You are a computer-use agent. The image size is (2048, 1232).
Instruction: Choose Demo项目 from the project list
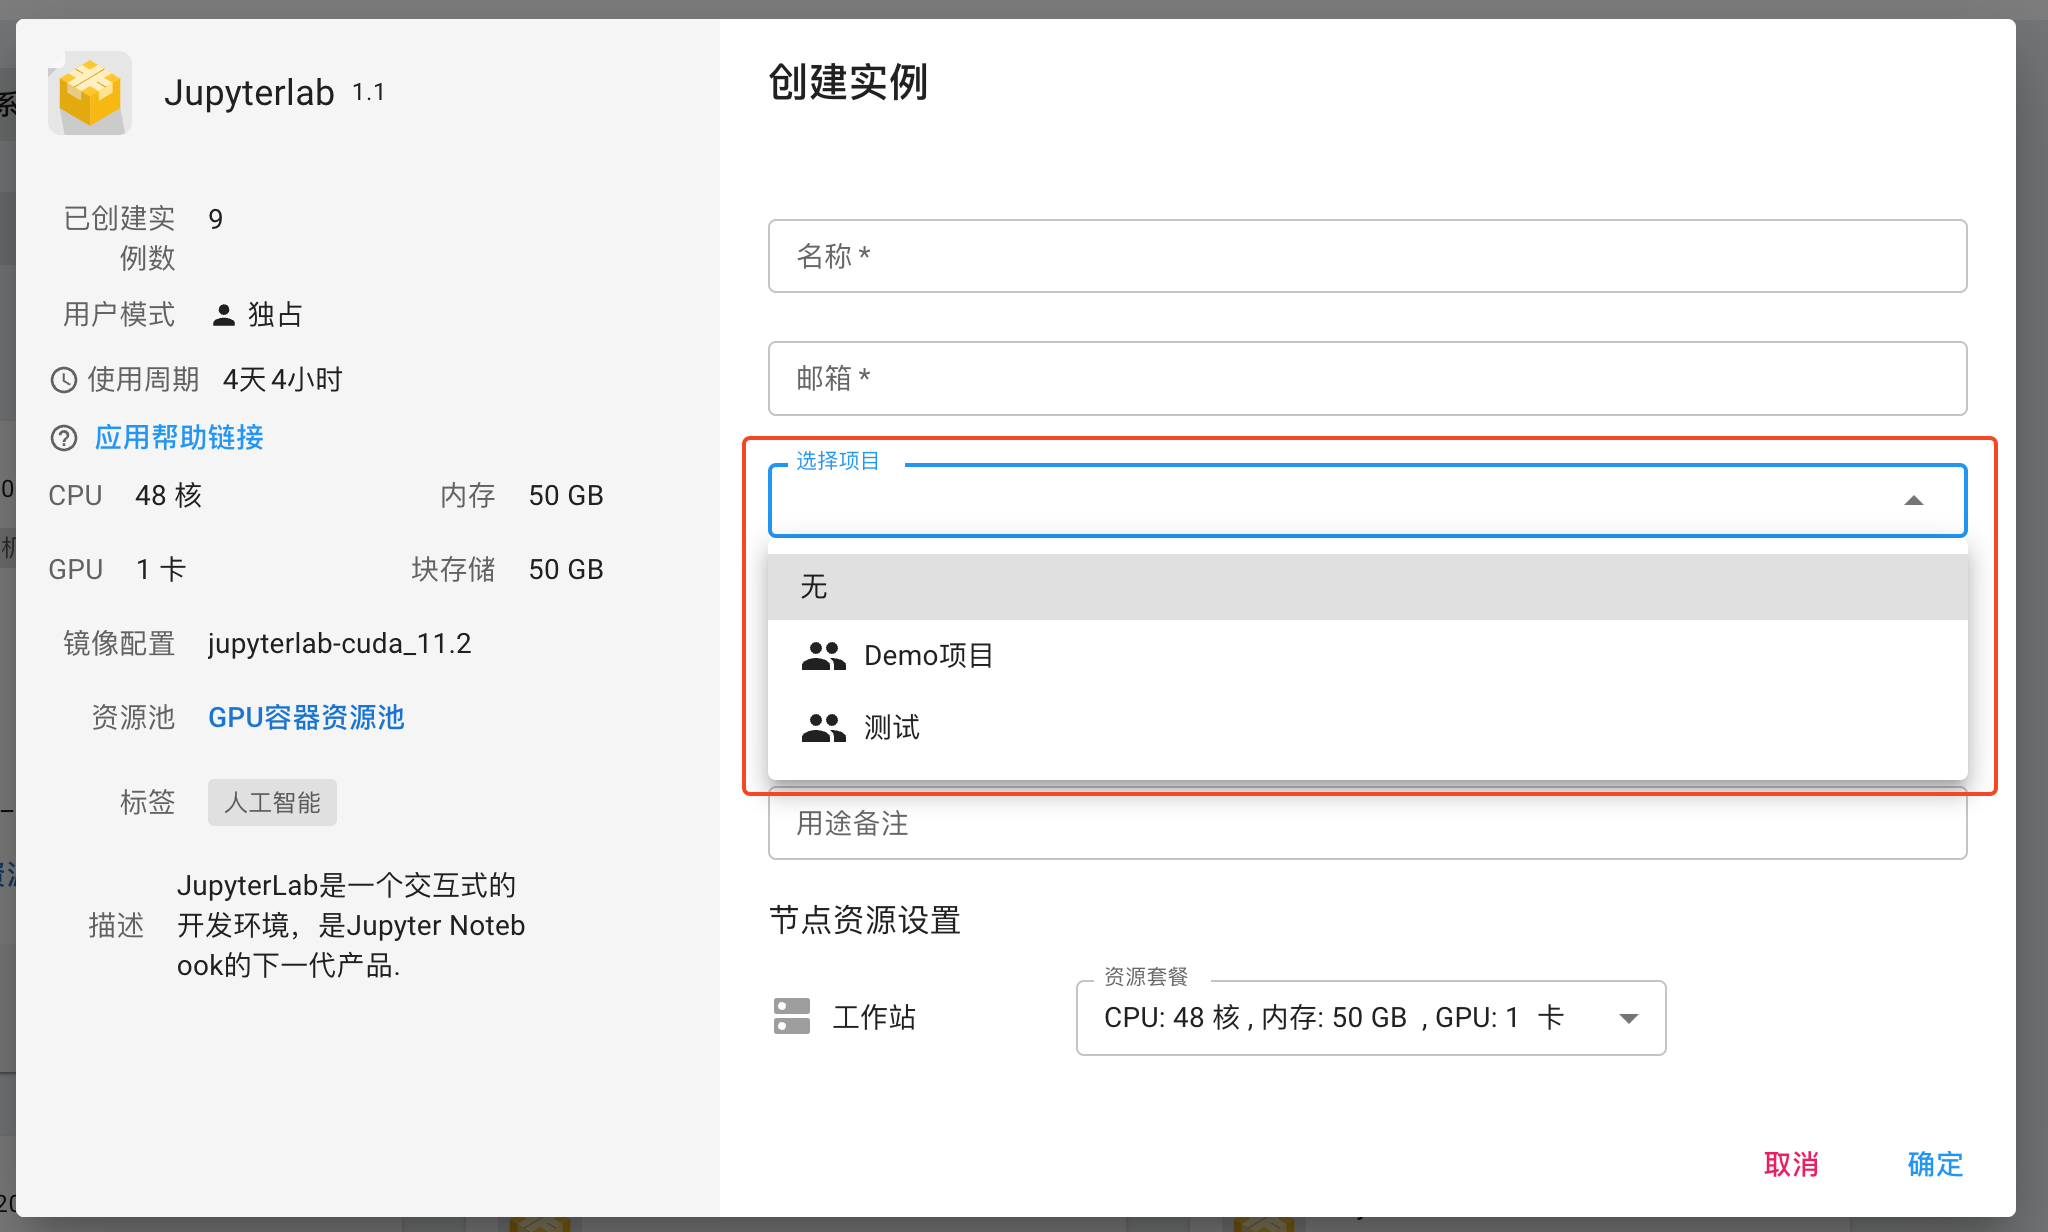click(1367, 656)
